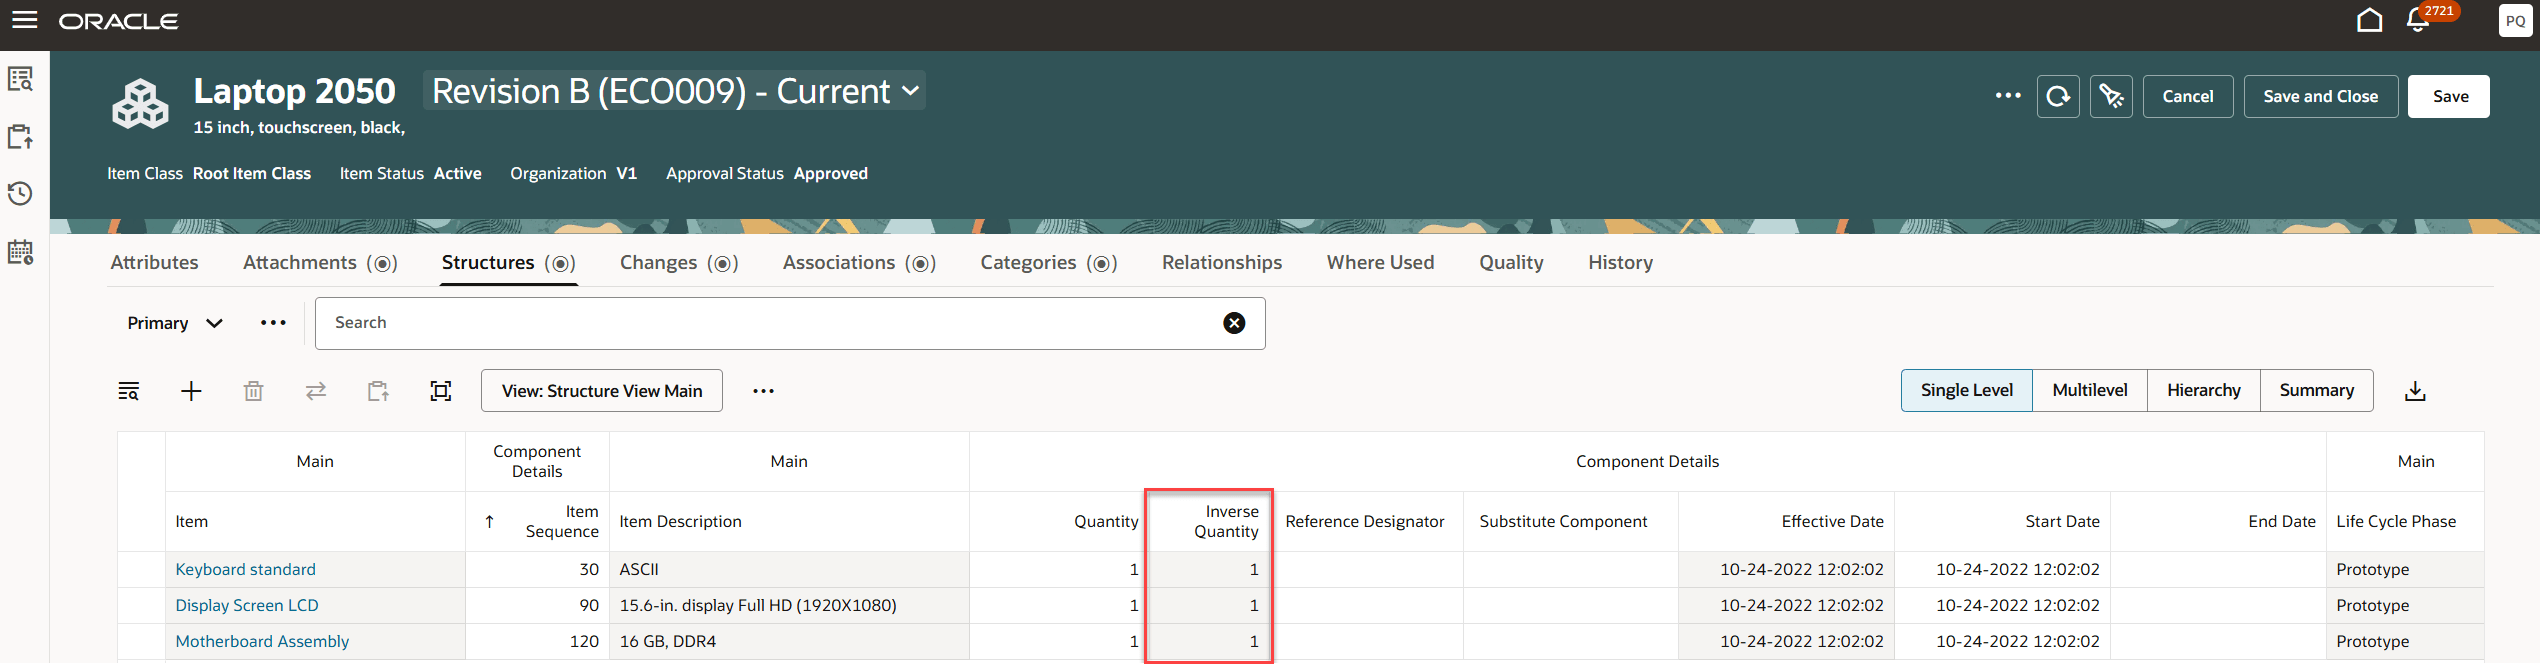The image size is (2540, 664).
Task: Open ellipsis menu next to Primary
Action: tap(273, 323)
